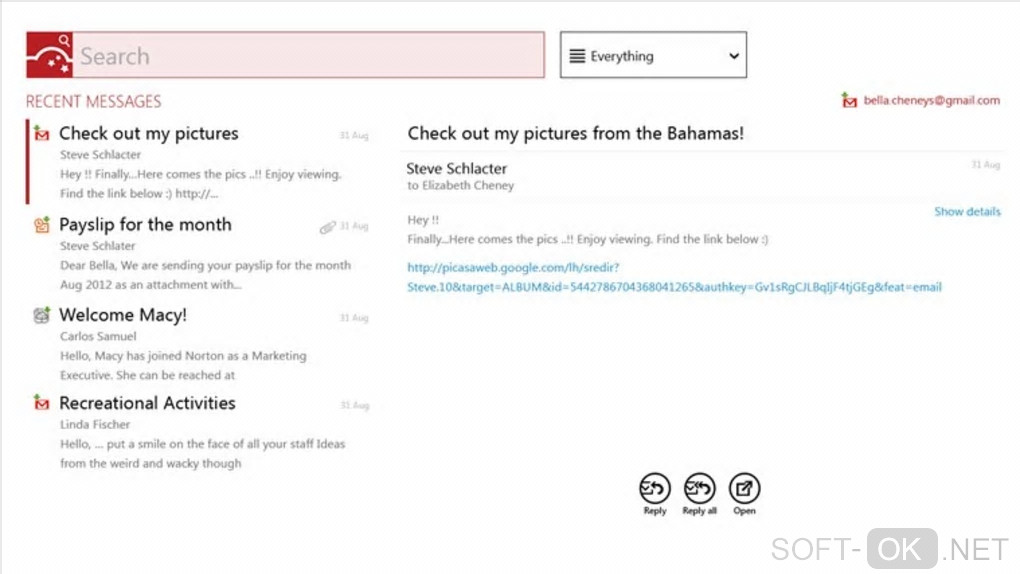
Task: Click in the Search input field
Action: click(310, 56)
